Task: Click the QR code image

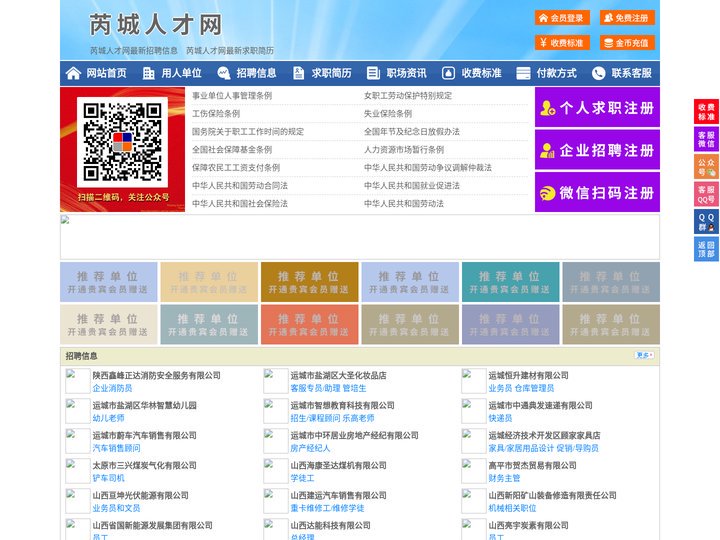Action: coord(122,142)
